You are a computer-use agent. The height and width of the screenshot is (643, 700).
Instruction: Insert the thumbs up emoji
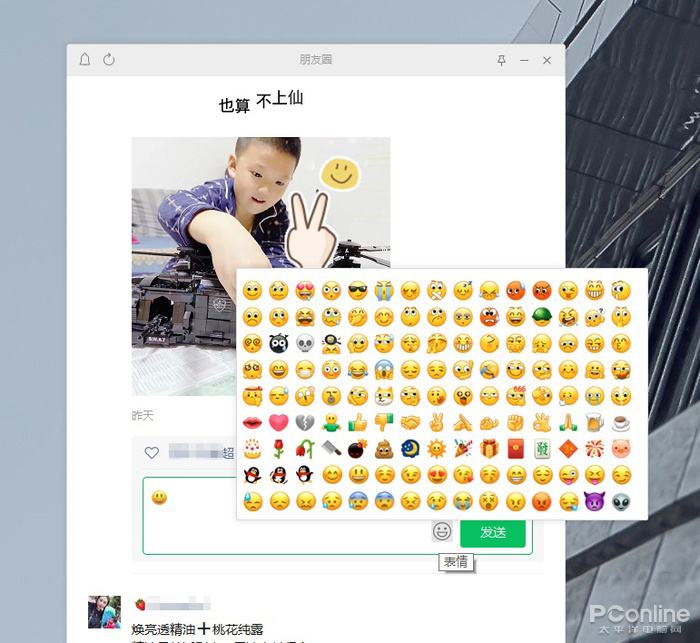point(358,422)
